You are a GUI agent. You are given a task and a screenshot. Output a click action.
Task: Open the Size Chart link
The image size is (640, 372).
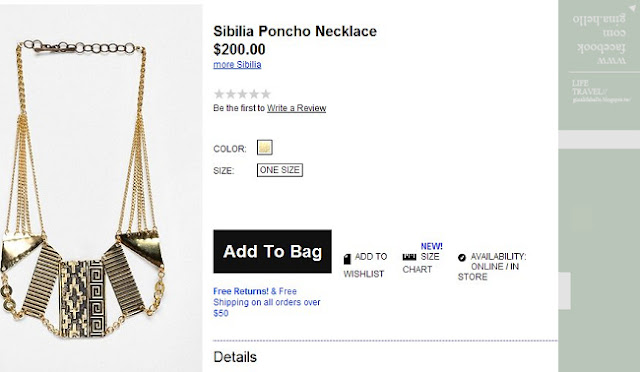[421, 263]
